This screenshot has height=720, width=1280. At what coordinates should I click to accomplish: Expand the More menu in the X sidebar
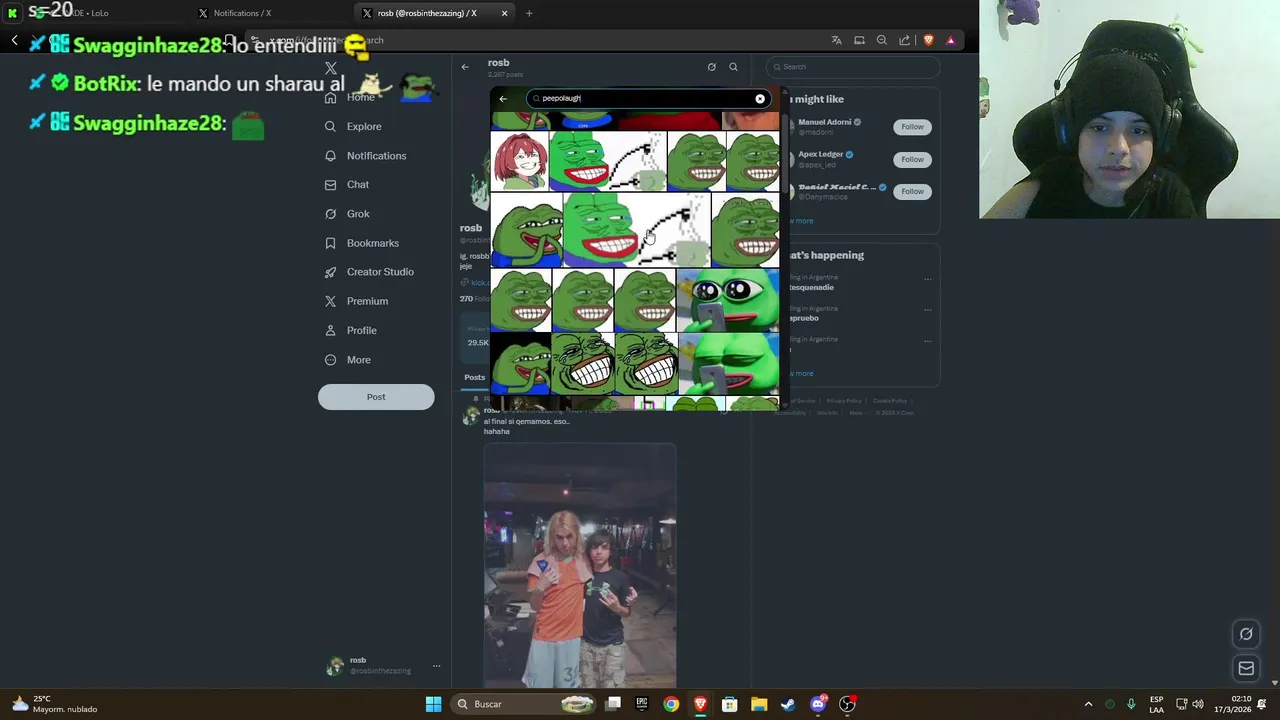(x=347, y=360)
